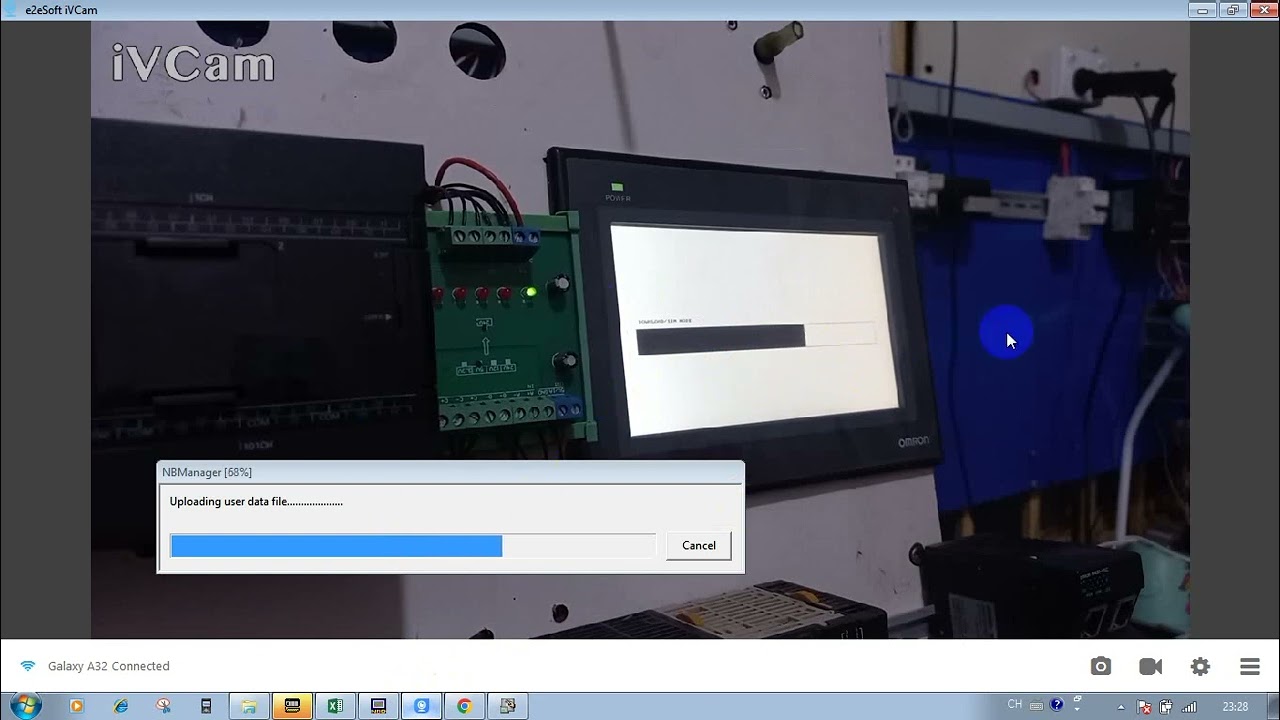The image size is (1280, 720).
Task: Restore down the iVCam window
Action: 1232,10
